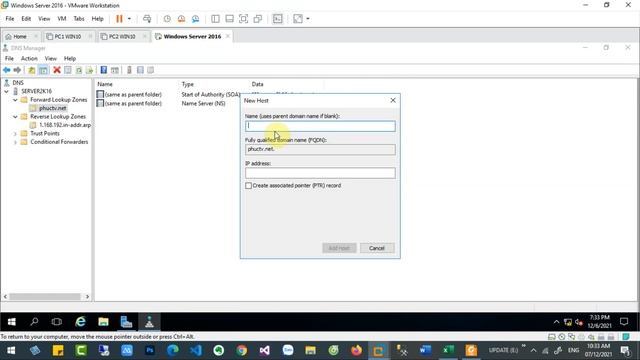Open Server Manager in guest taskbar
The image size is (640, 360).
click(126, 322)
